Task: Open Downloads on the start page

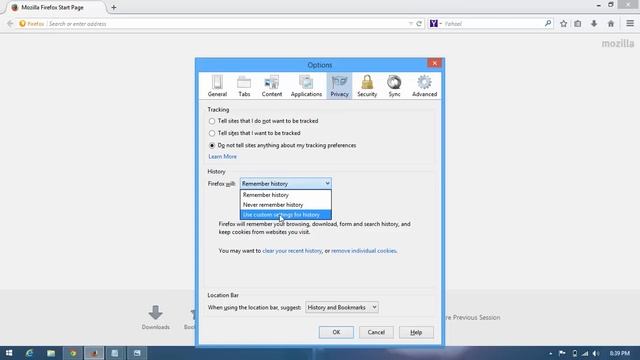Action: pyautogui.click(x=156, y=317)
